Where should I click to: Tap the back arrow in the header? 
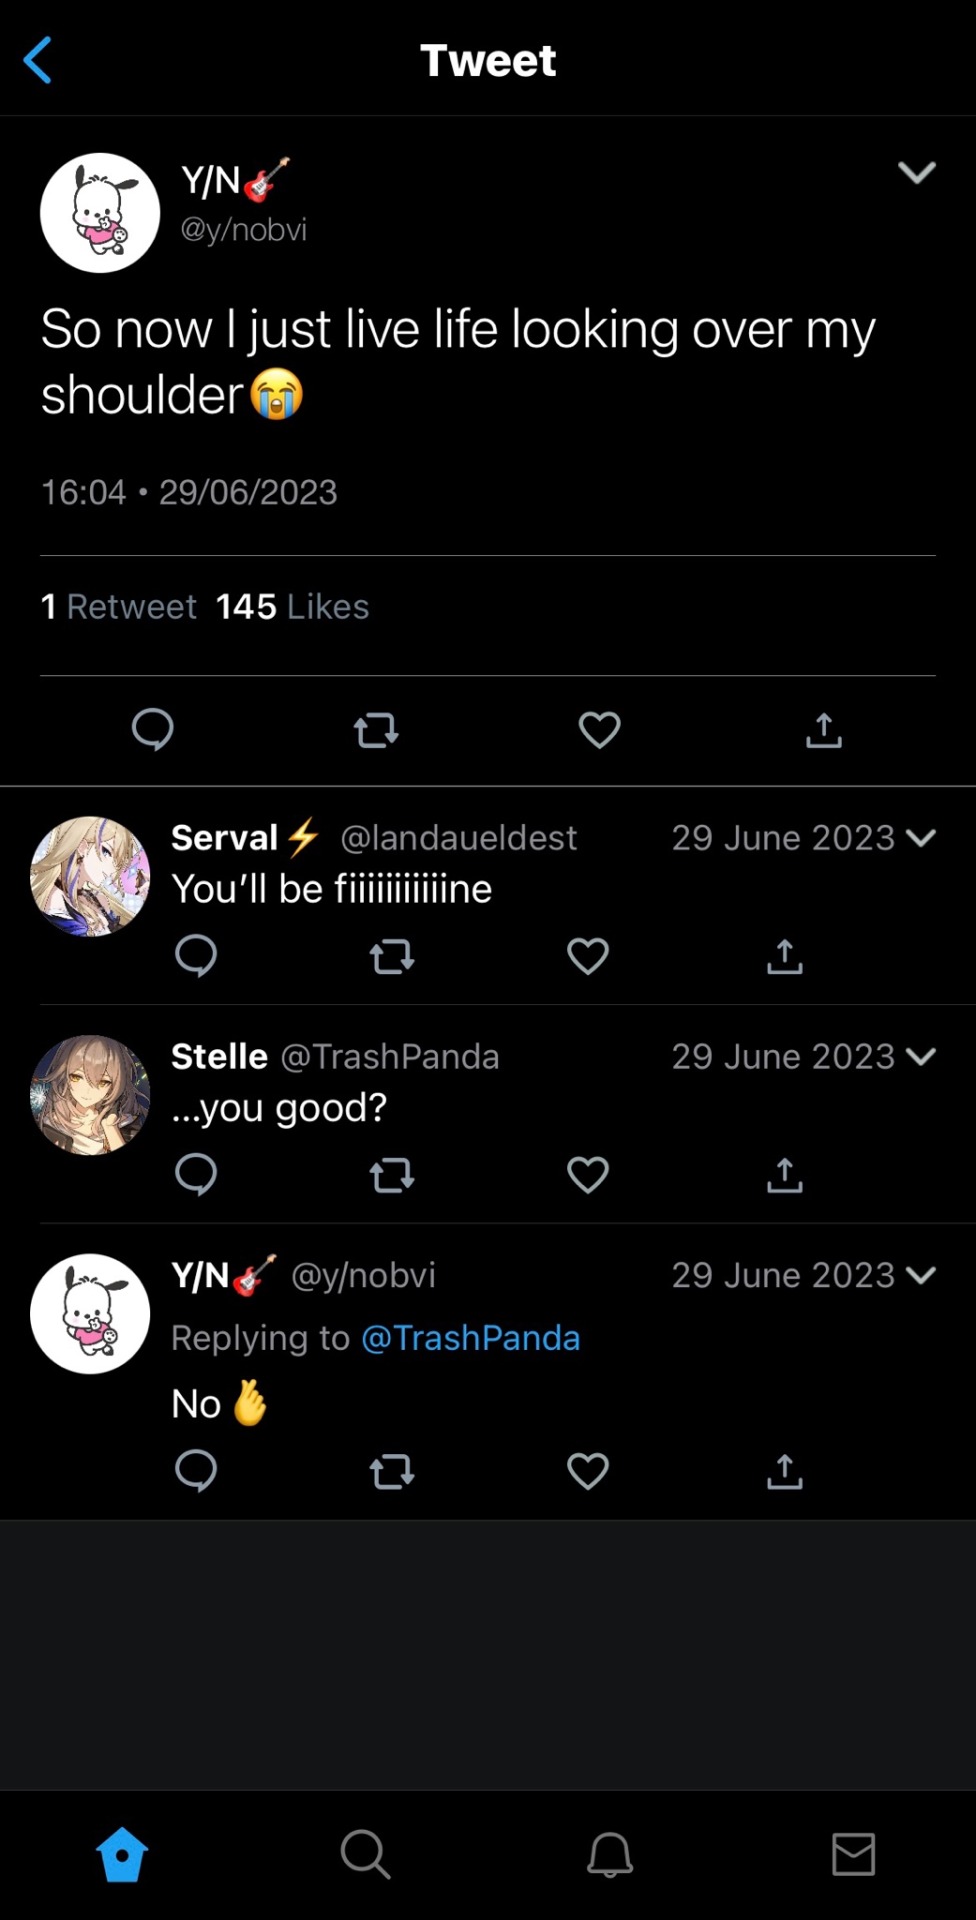(38, 60)
